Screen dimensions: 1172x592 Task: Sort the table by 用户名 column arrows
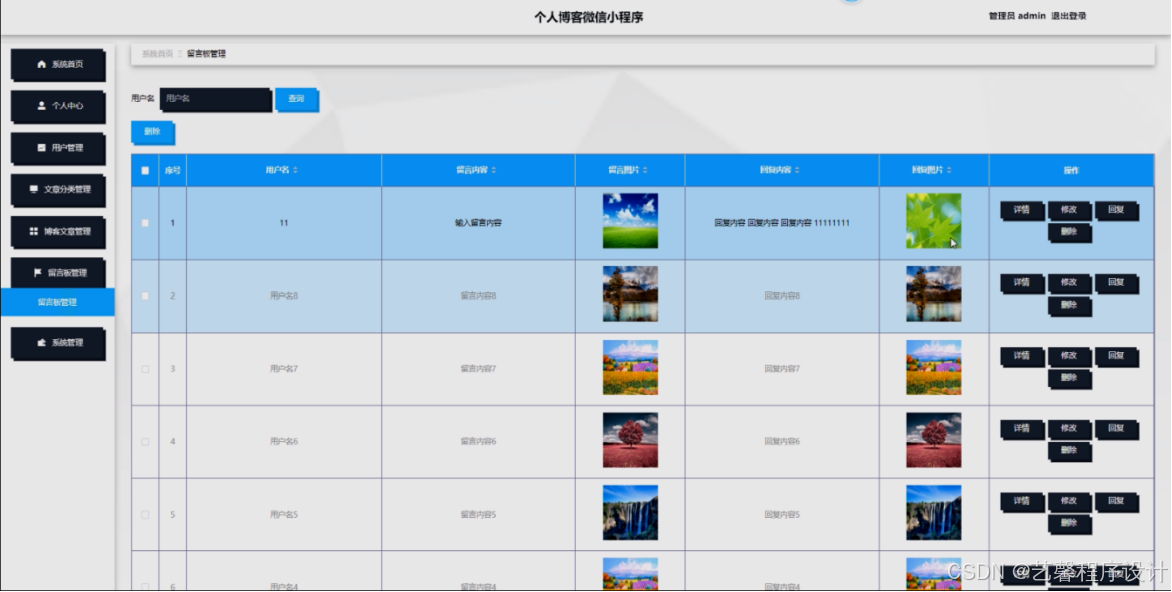click(295, 170)
